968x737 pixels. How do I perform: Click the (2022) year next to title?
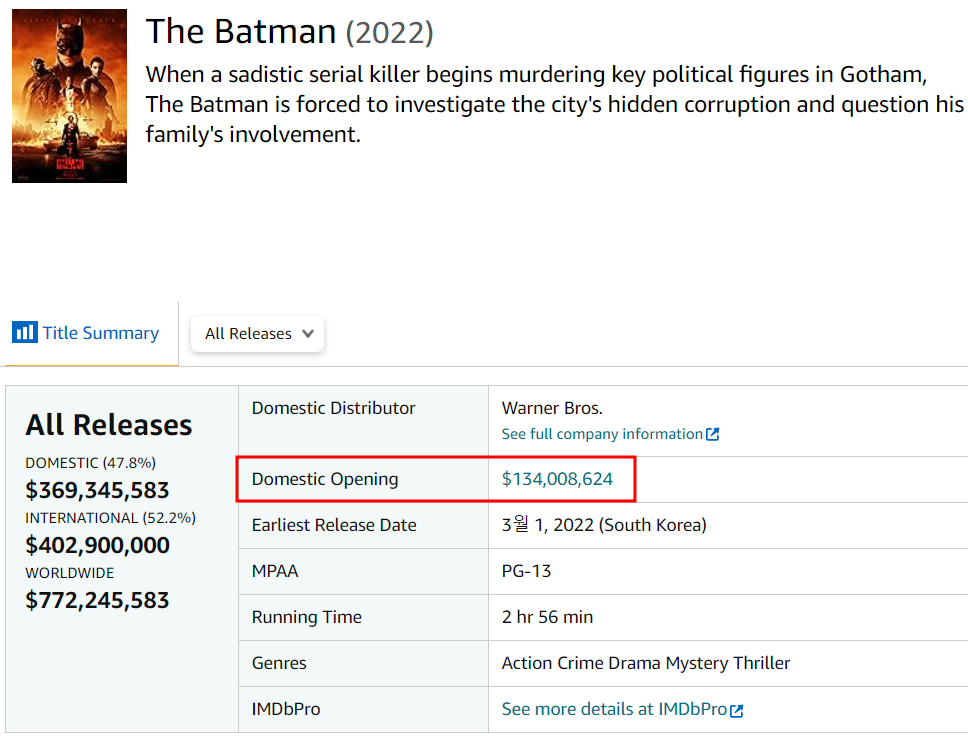click(x=389, y=33)
